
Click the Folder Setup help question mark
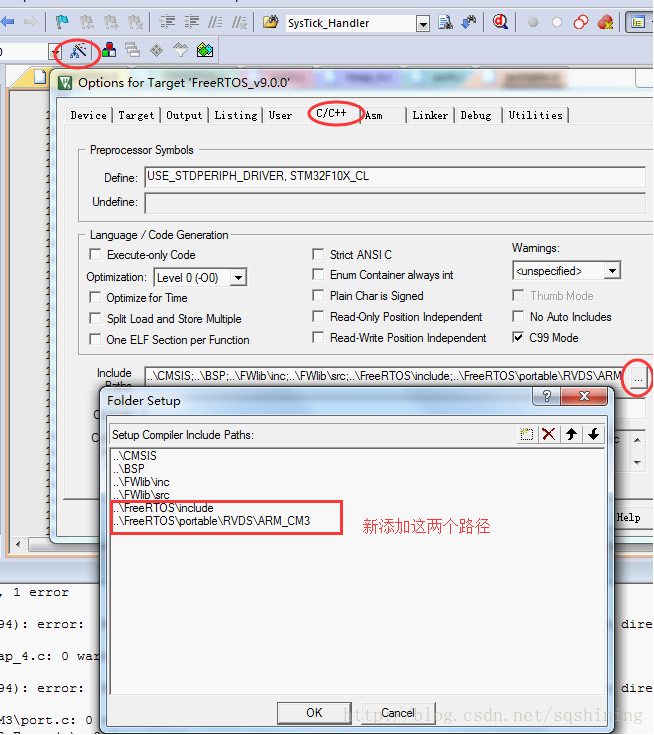click(x=547, y=397)
